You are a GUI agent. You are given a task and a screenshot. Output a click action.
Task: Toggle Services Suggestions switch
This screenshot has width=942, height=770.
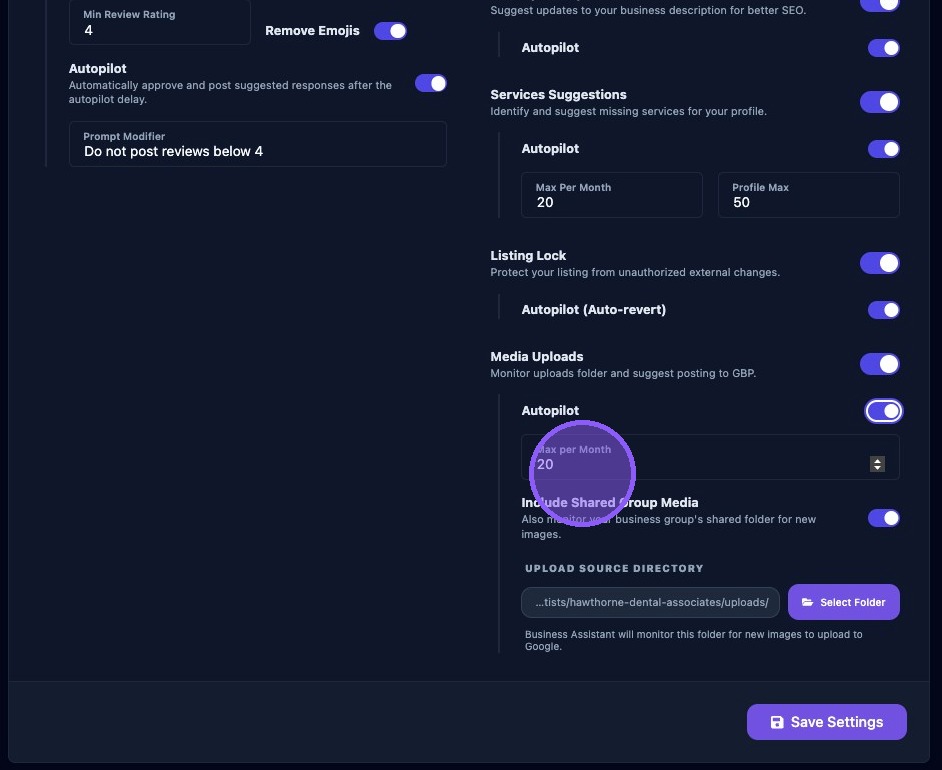tap(880, 102)
